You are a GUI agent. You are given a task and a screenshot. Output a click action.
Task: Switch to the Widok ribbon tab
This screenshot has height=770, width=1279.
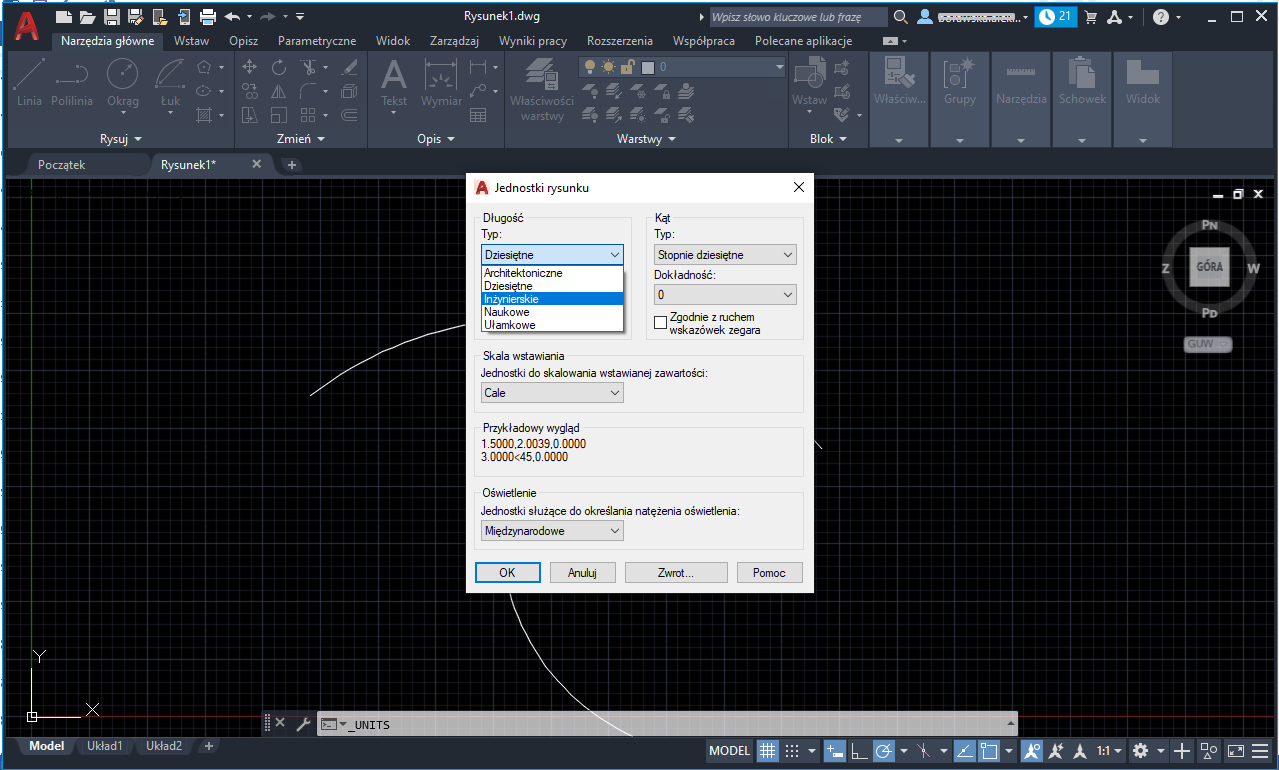tap(393, 41)
